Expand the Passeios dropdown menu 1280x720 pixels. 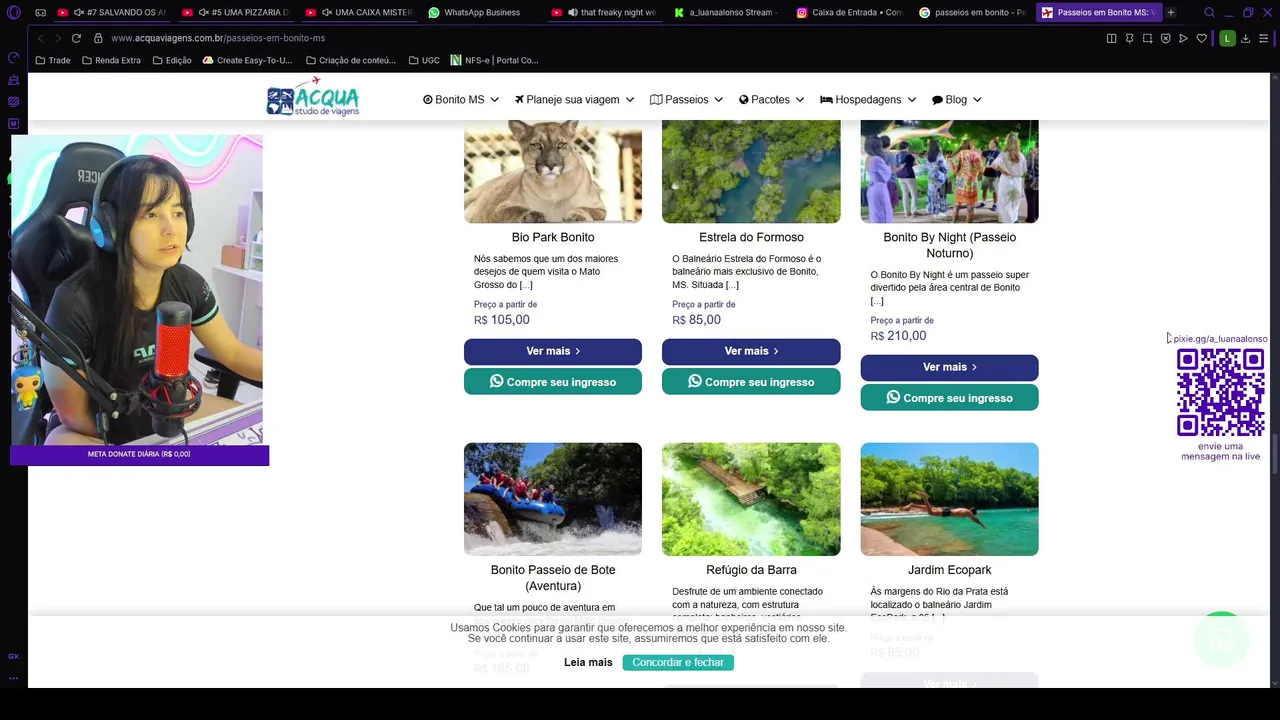click(x=686, y=100)
